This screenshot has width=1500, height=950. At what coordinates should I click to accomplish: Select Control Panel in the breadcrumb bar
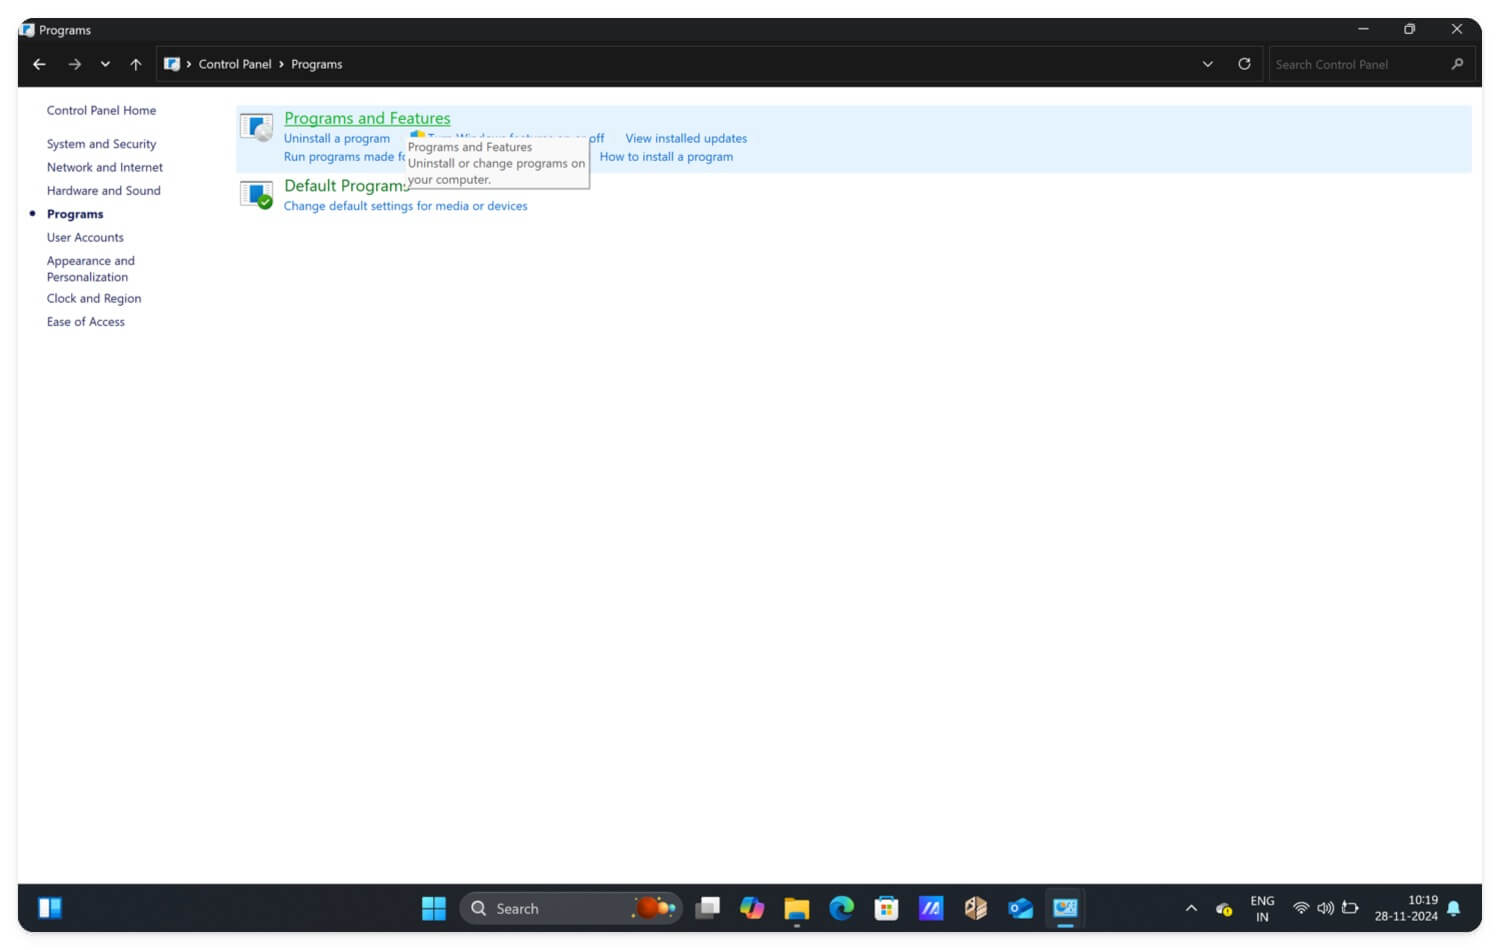pyautogui.click(x=236, y=63)
